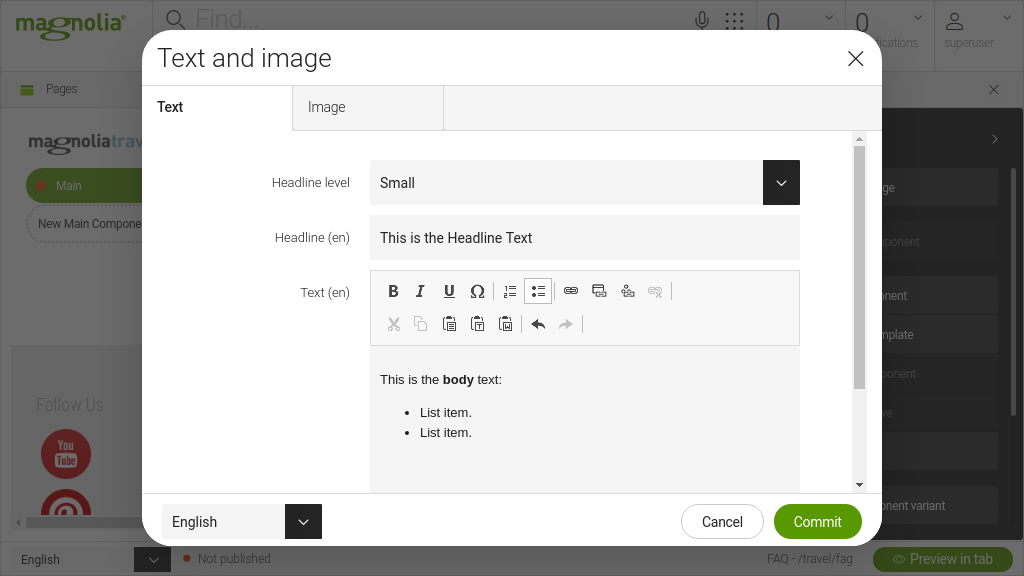Click Preview in tab button
The height and width of the screenshot is (576, 1024).
[943, 559]
